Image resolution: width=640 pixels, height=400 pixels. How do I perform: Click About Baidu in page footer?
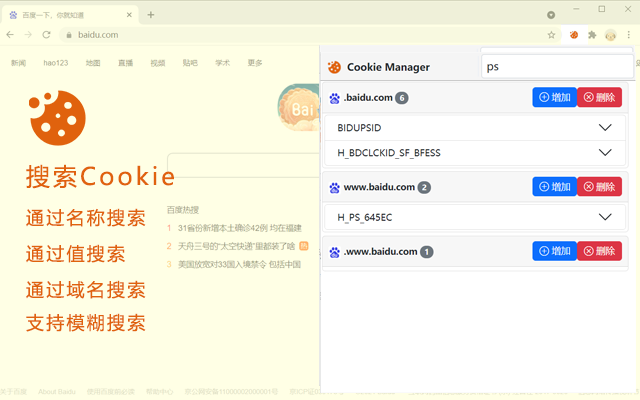pos(57,392)
